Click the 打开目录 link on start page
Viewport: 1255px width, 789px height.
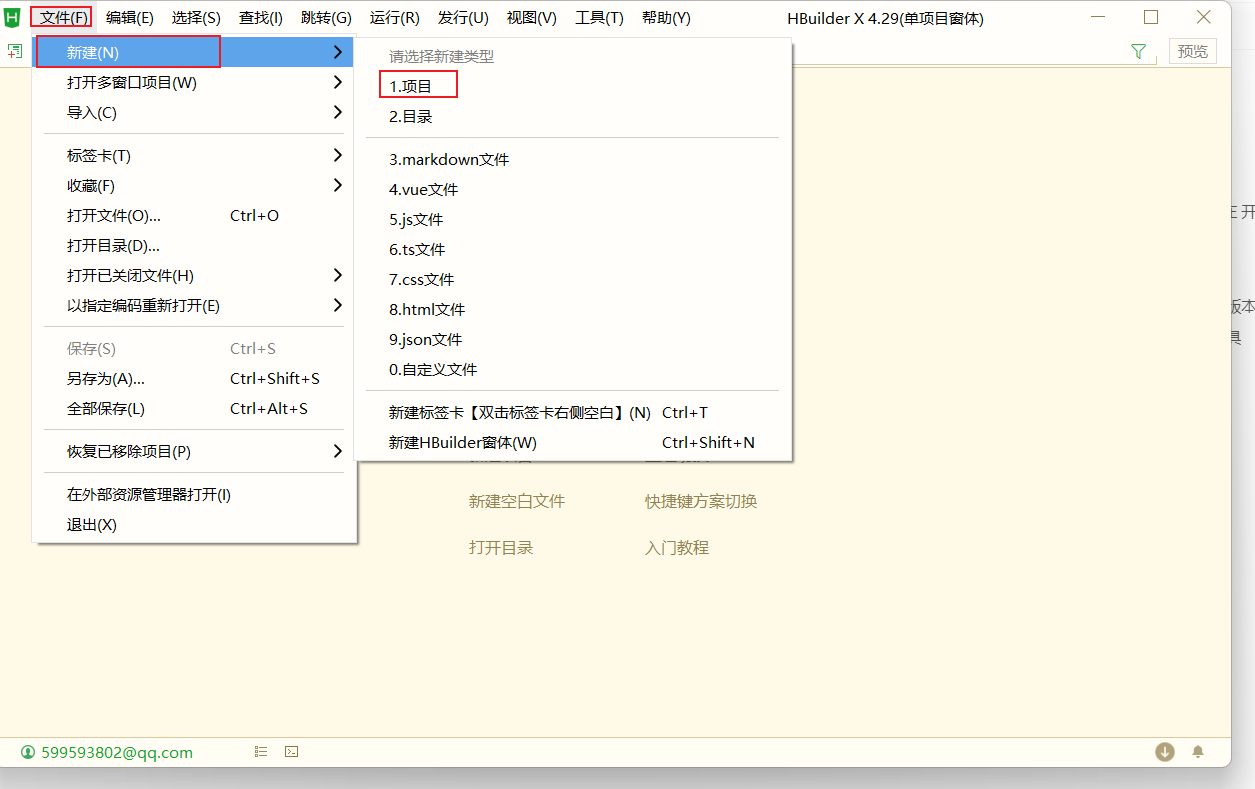click(x=501, y=547)
